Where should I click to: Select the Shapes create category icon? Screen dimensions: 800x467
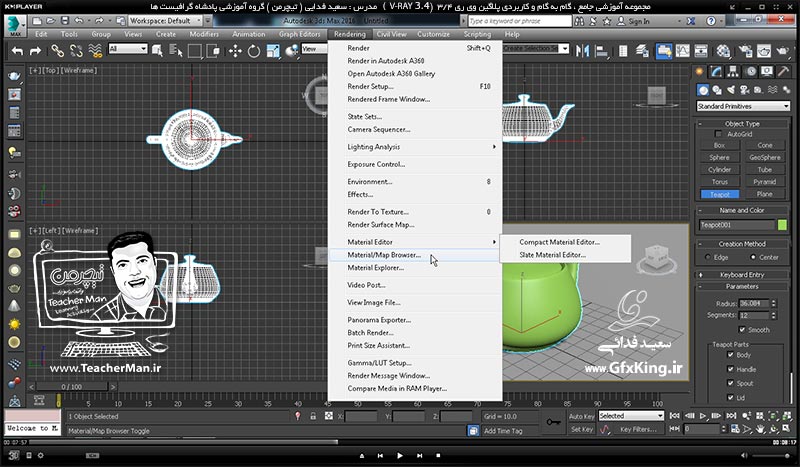pyautogui.click(x=717, y=90)
